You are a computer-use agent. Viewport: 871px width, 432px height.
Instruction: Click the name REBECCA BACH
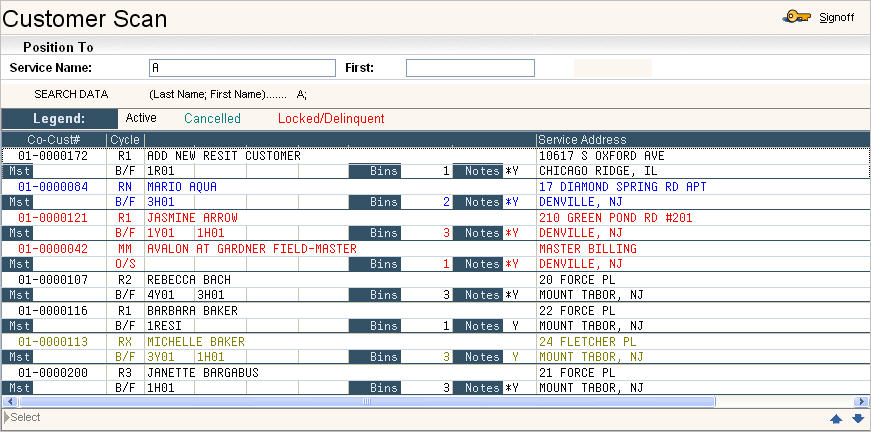[189, 280]
